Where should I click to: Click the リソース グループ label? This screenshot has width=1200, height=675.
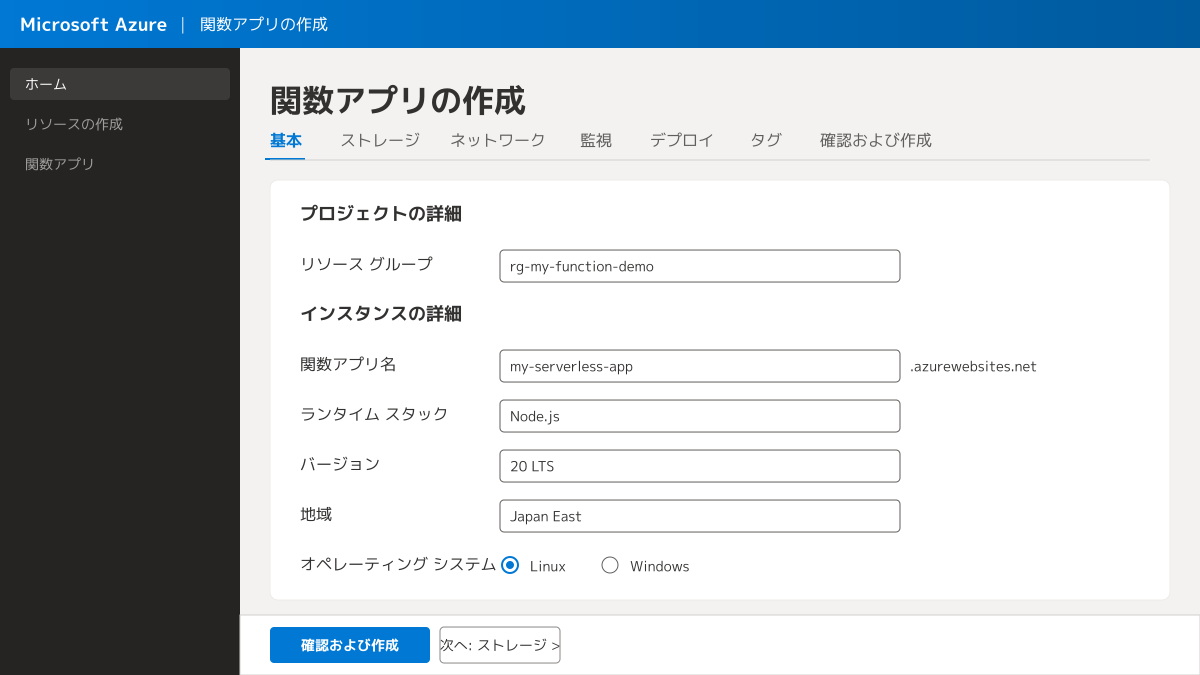pos(366,264)
